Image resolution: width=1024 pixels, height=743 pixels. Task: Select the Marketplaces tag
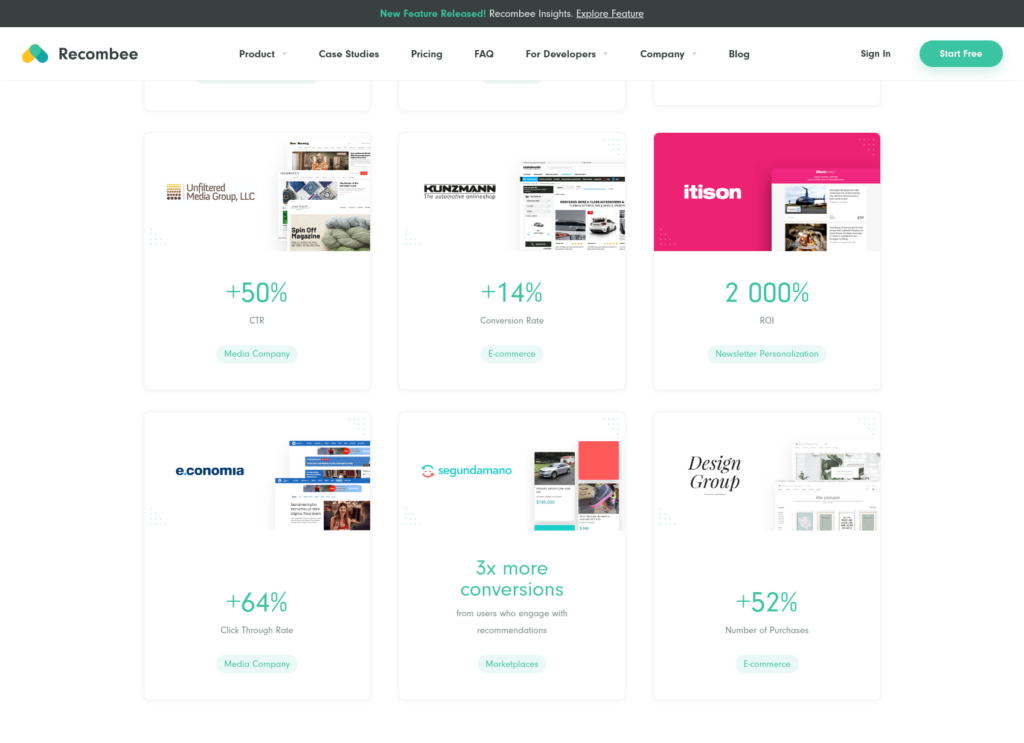511,664
